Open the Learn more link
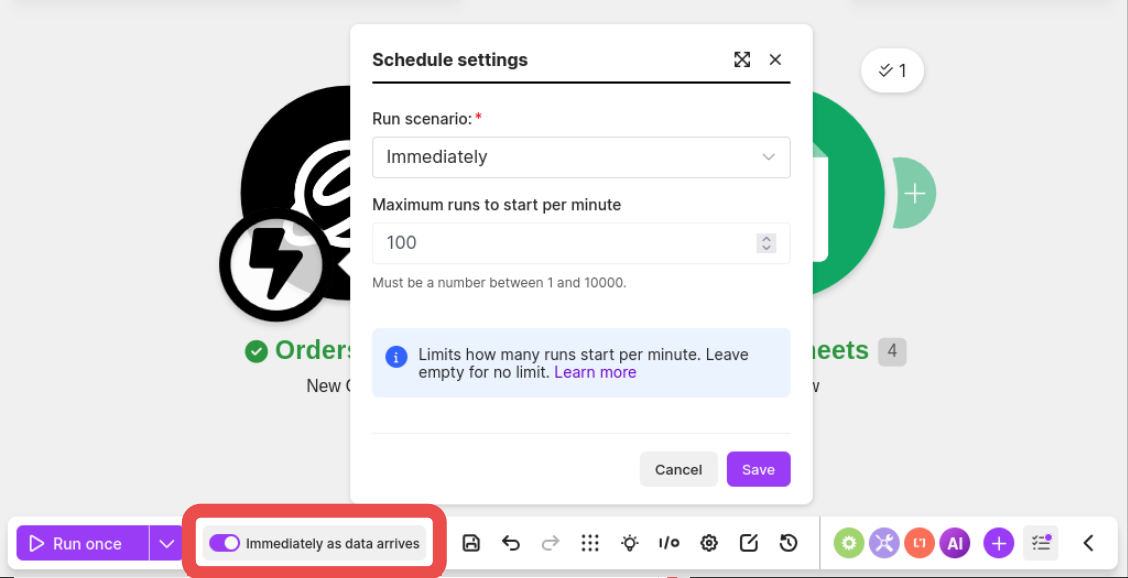1128x578 pixels. (595, 373)
